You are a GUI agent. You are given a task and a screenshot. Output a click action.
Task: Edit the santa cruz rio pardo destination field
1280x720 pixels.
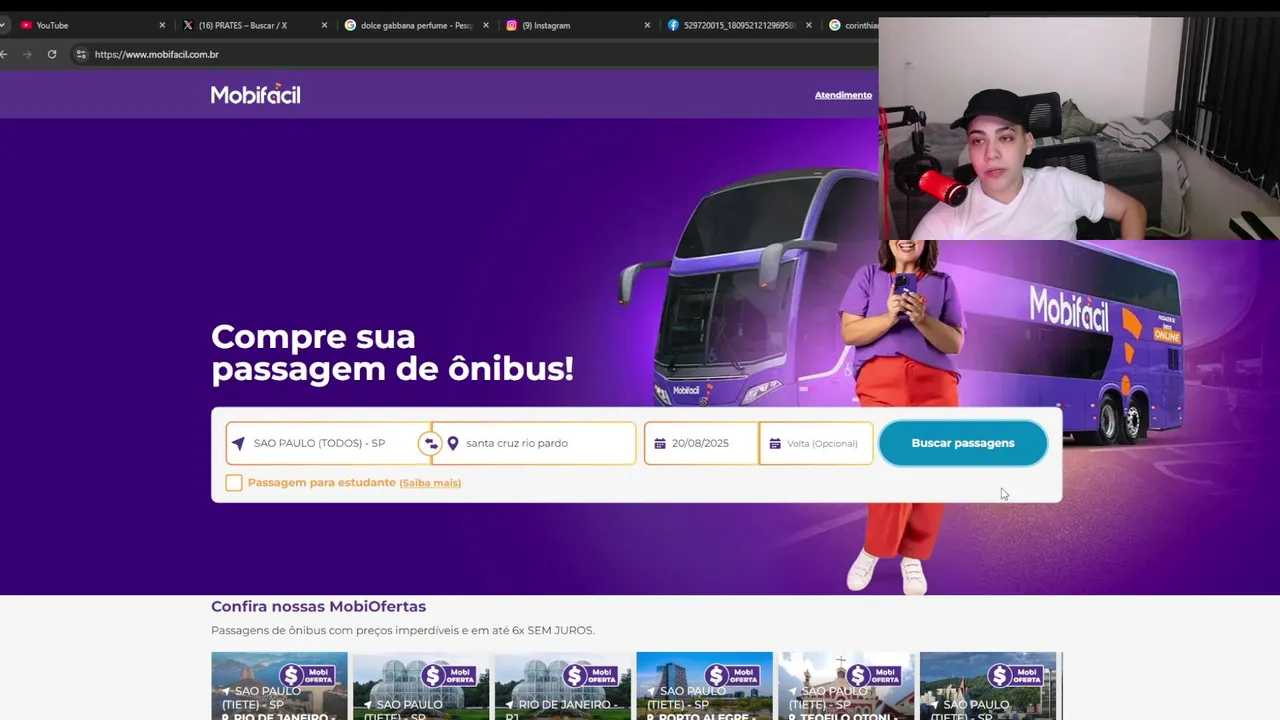pos(534,443)
